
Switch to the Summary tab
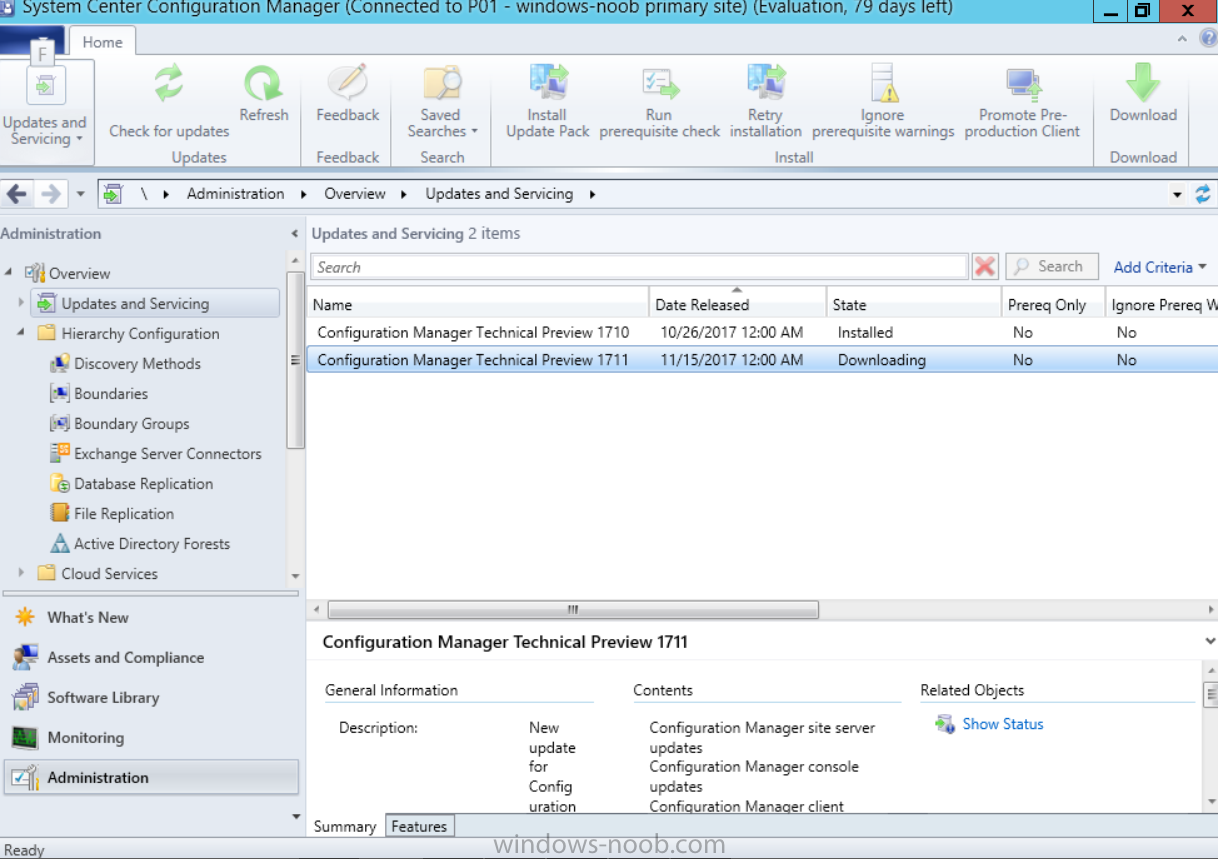(345, 826)
